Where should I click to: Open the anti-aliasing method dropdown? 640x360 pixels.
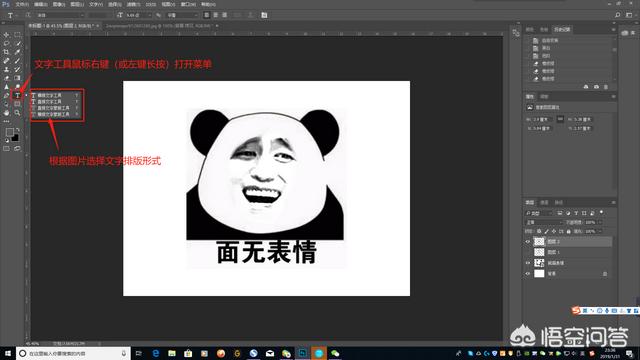pos(182,15)
